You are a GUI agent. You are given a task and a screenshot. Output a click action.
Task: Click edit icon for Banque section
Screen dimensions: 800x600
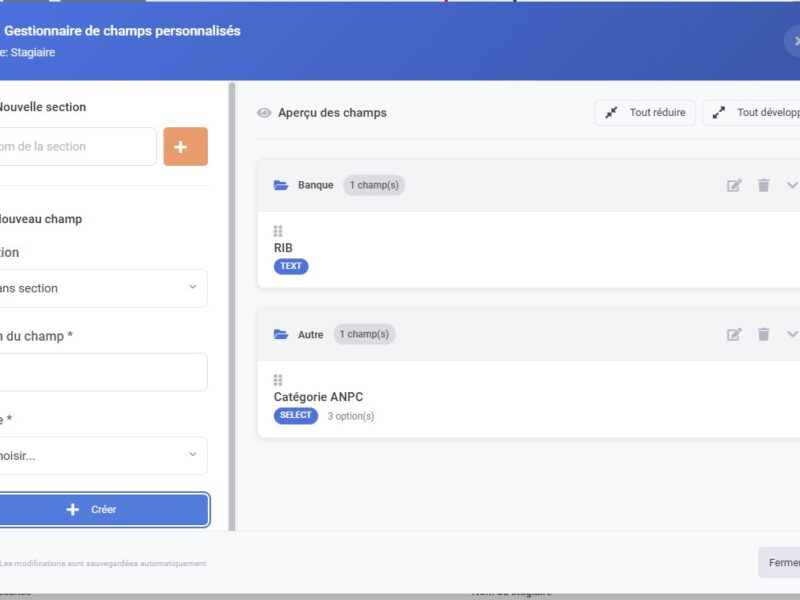(x=734, y=185)
